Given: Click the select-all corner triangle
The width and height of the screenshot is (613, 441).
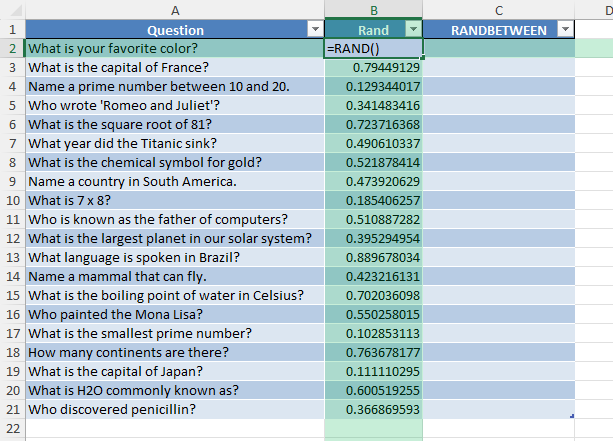Looking at the screenshot, I should [x=16, y=11].
